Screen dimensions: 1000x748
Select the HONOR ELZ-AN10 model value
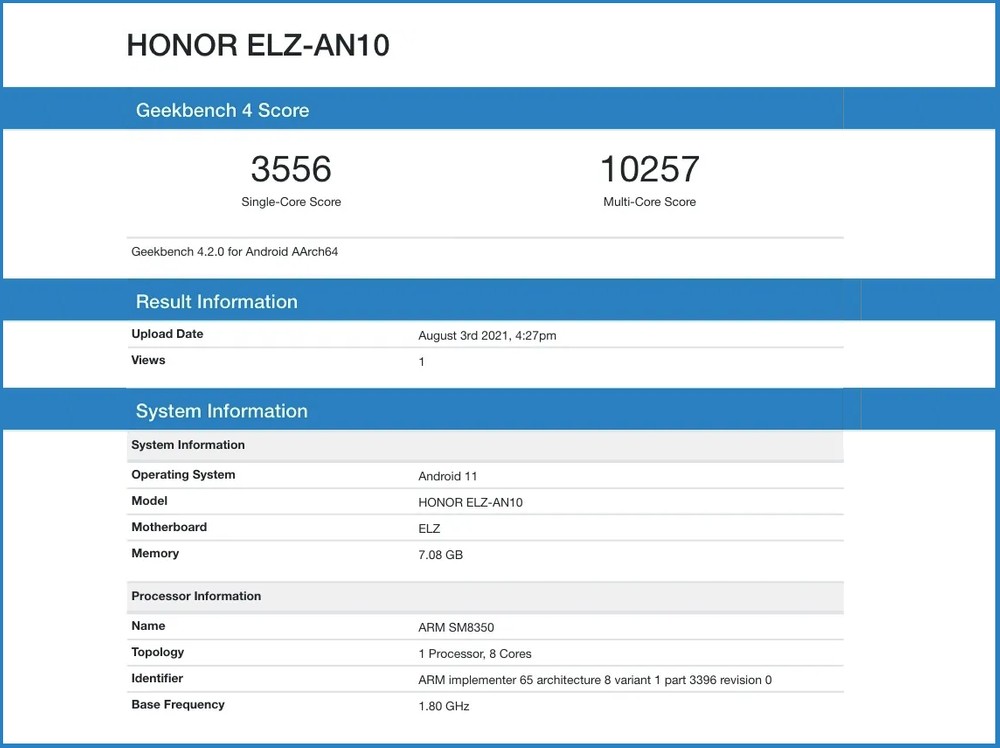[x=471, y=502]
